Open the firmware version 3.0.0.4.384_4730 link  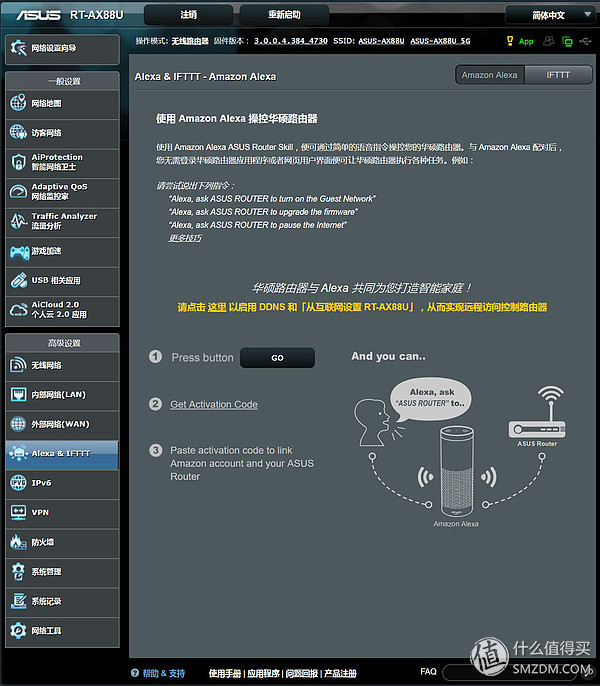(x=291, y=41)
